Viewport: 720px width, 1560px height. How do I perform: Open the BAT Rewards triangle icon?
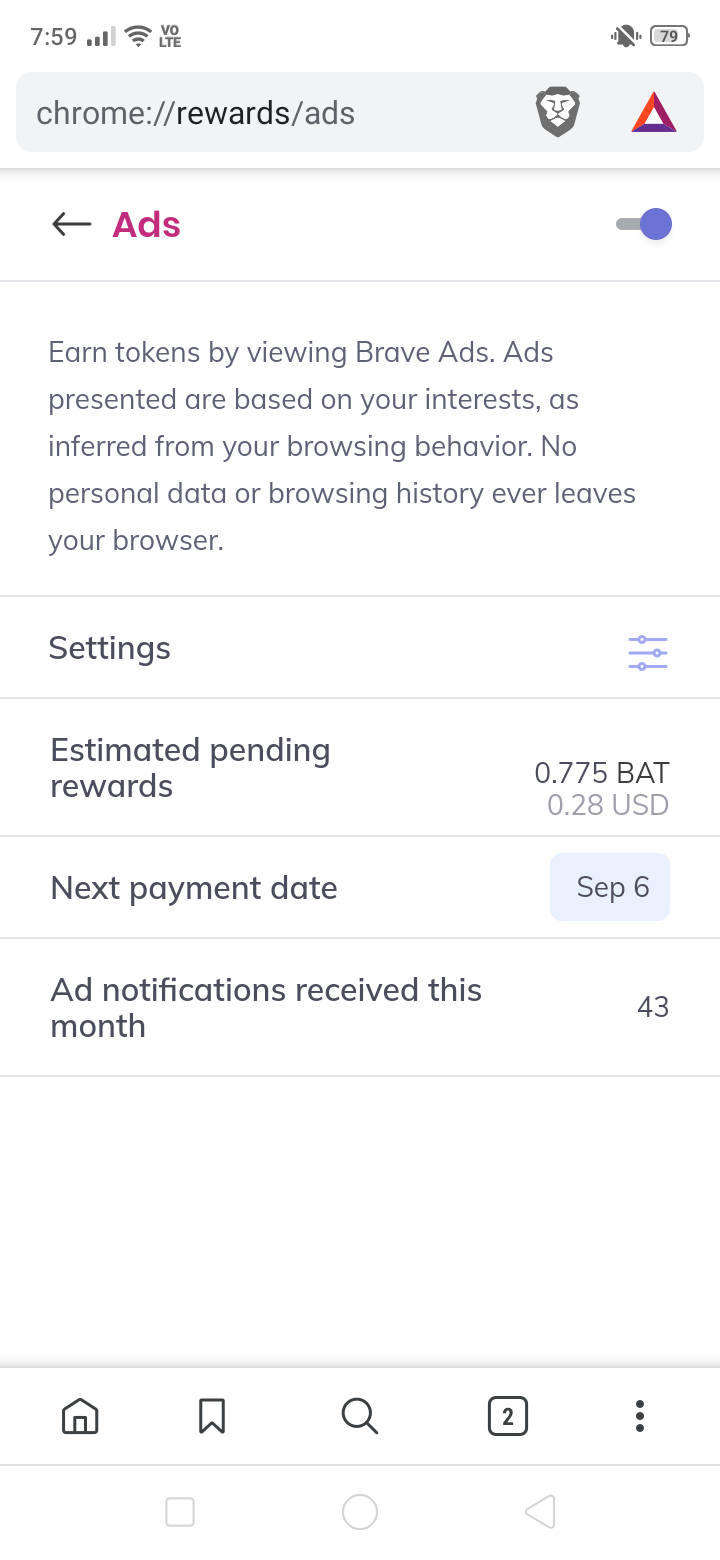point(654,112)
